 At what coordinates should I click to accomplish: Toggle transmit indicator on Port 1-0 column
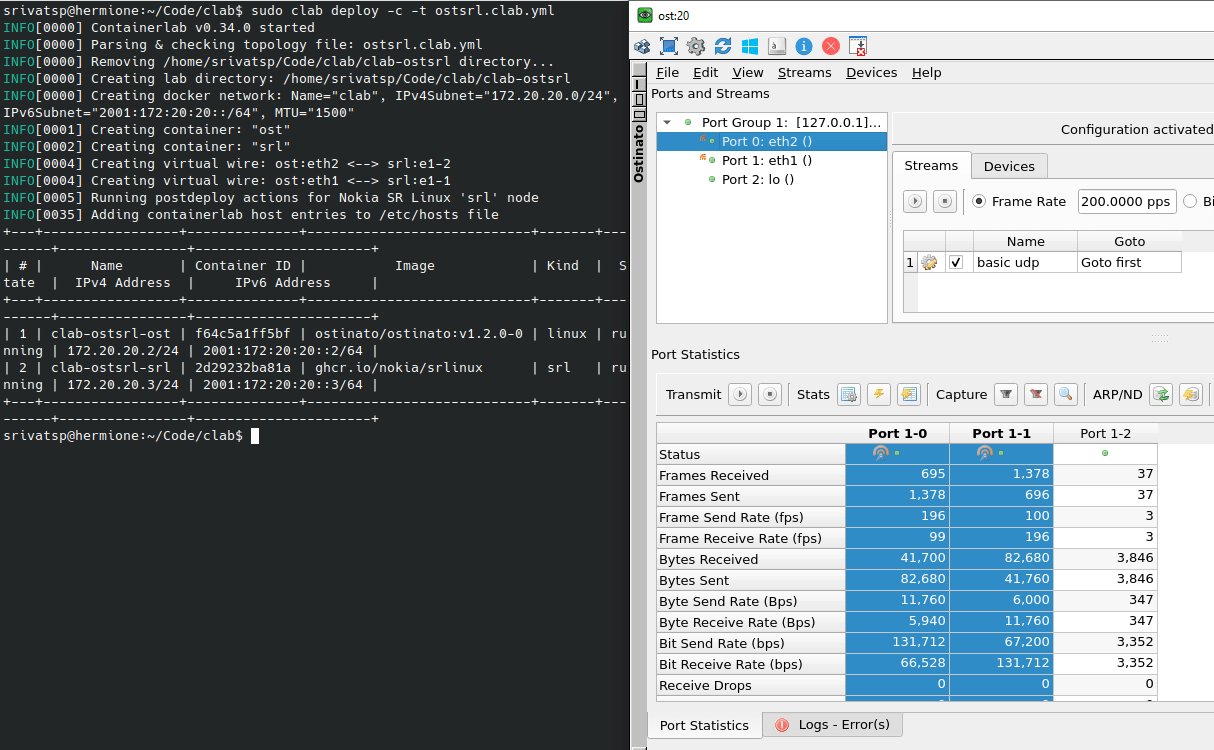click(880, 453)
